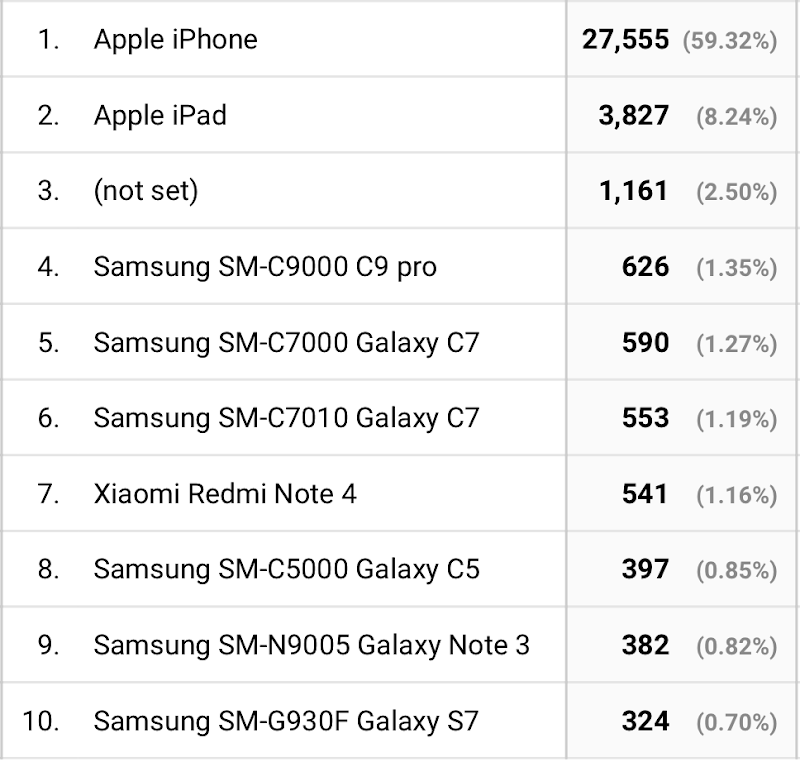This screenshot has height=762, width=800.
Task: Click the 3,827 sessions value
Action: tap(634, 115)
